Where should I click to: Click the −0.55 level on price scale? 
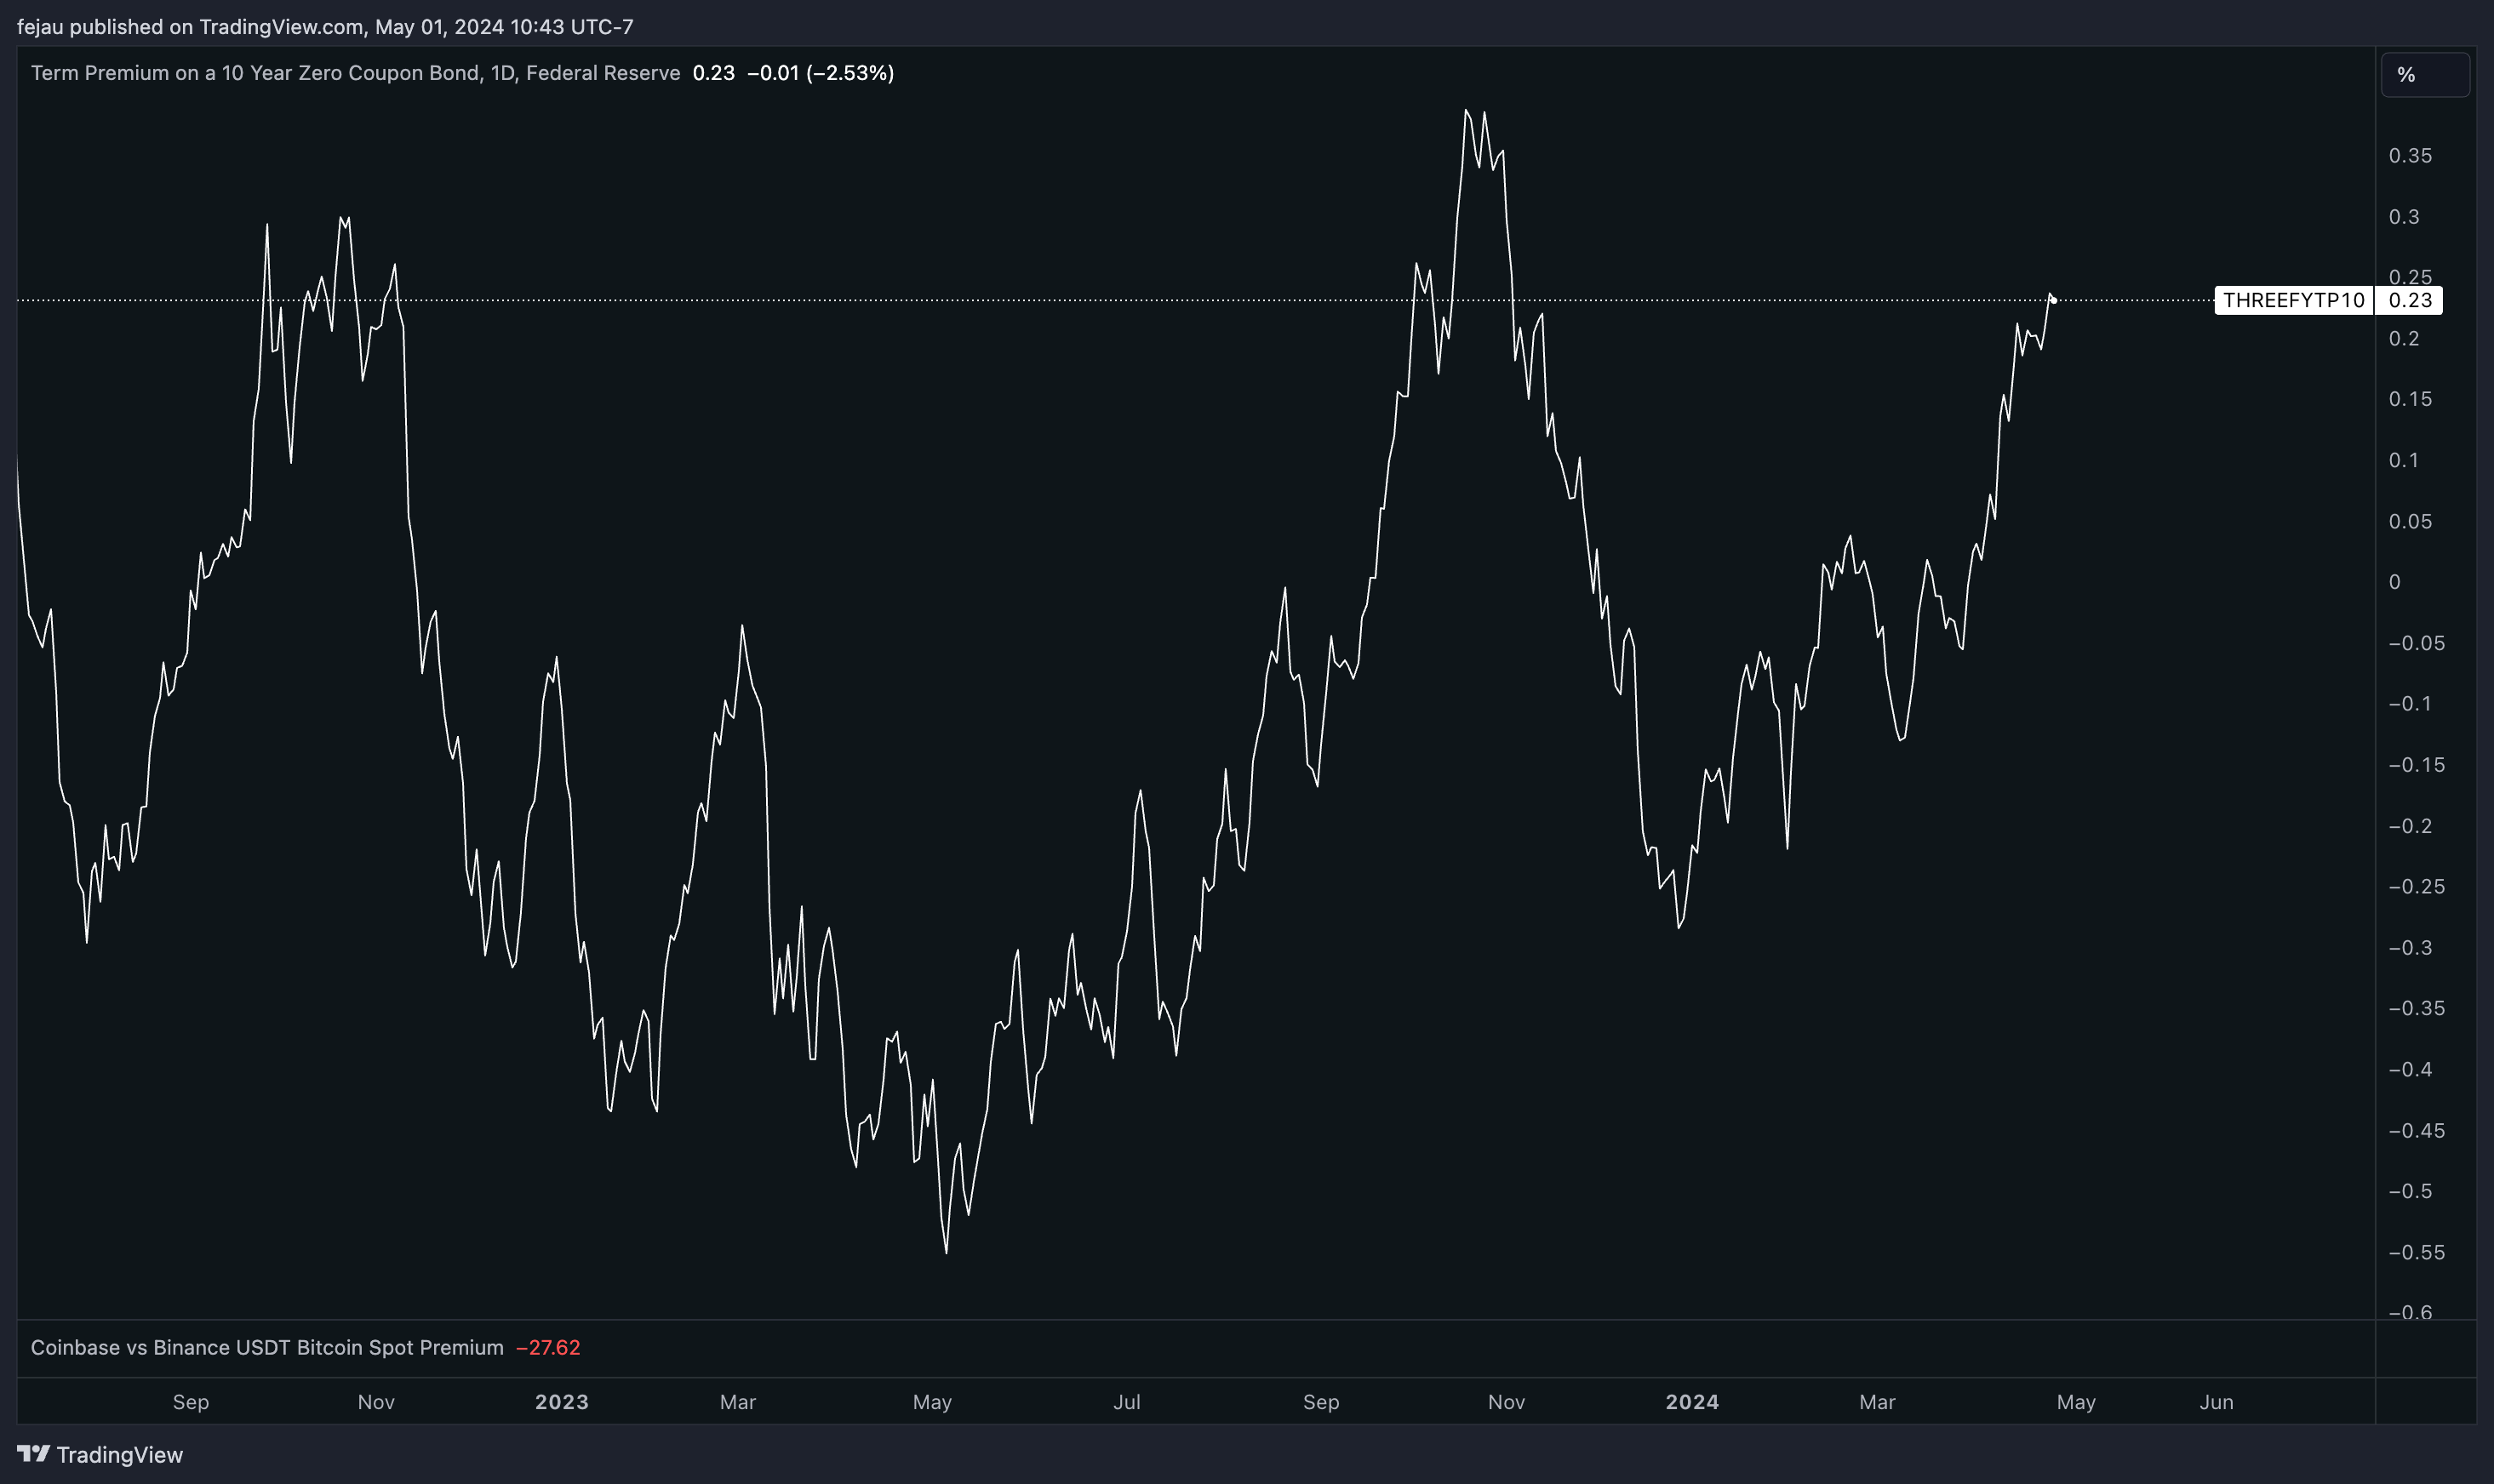coord(2416,1252)
